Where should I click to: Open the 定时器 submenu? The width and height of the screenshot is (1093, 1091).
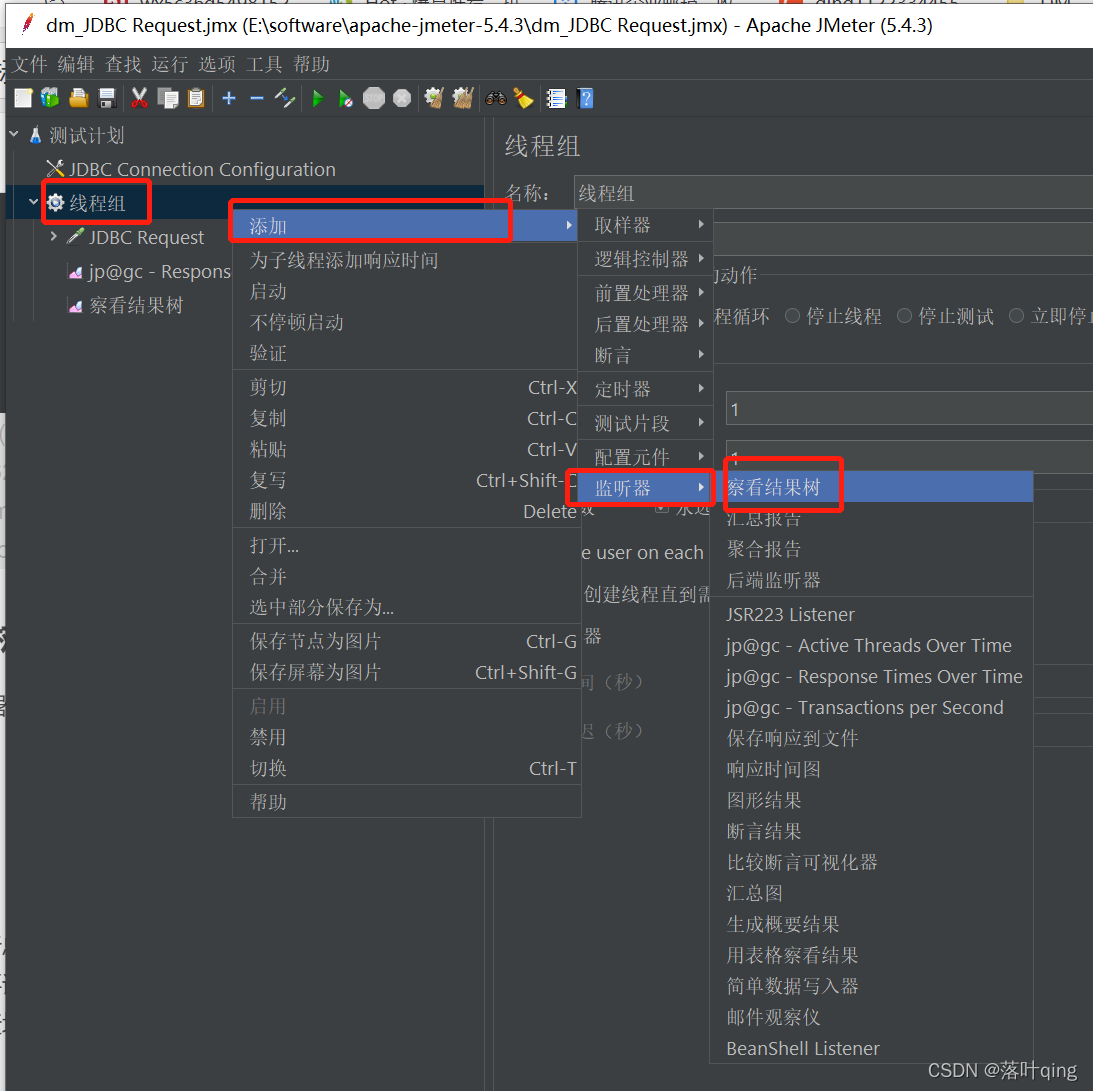[646, 389]
